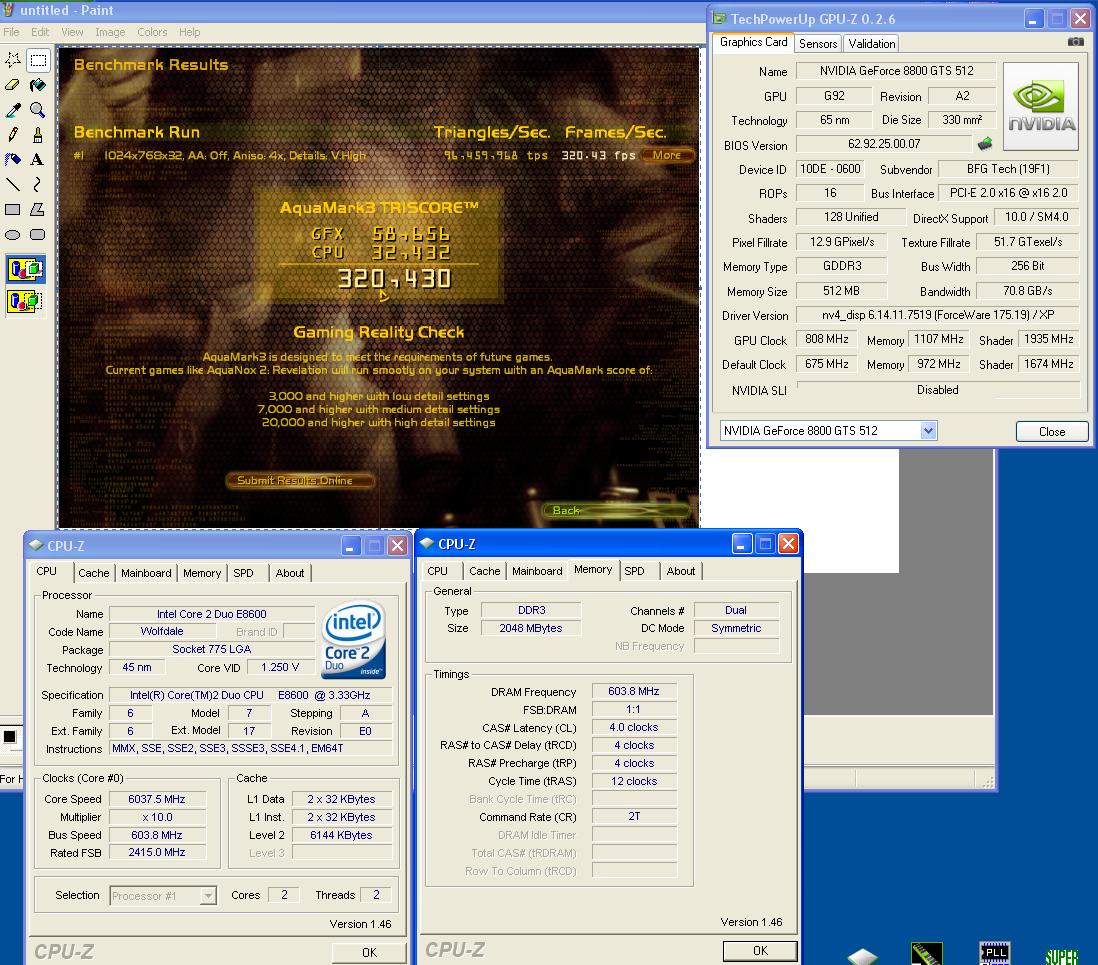
Task: Minimize the GPU-Z window
Action: click(1034, 19)
